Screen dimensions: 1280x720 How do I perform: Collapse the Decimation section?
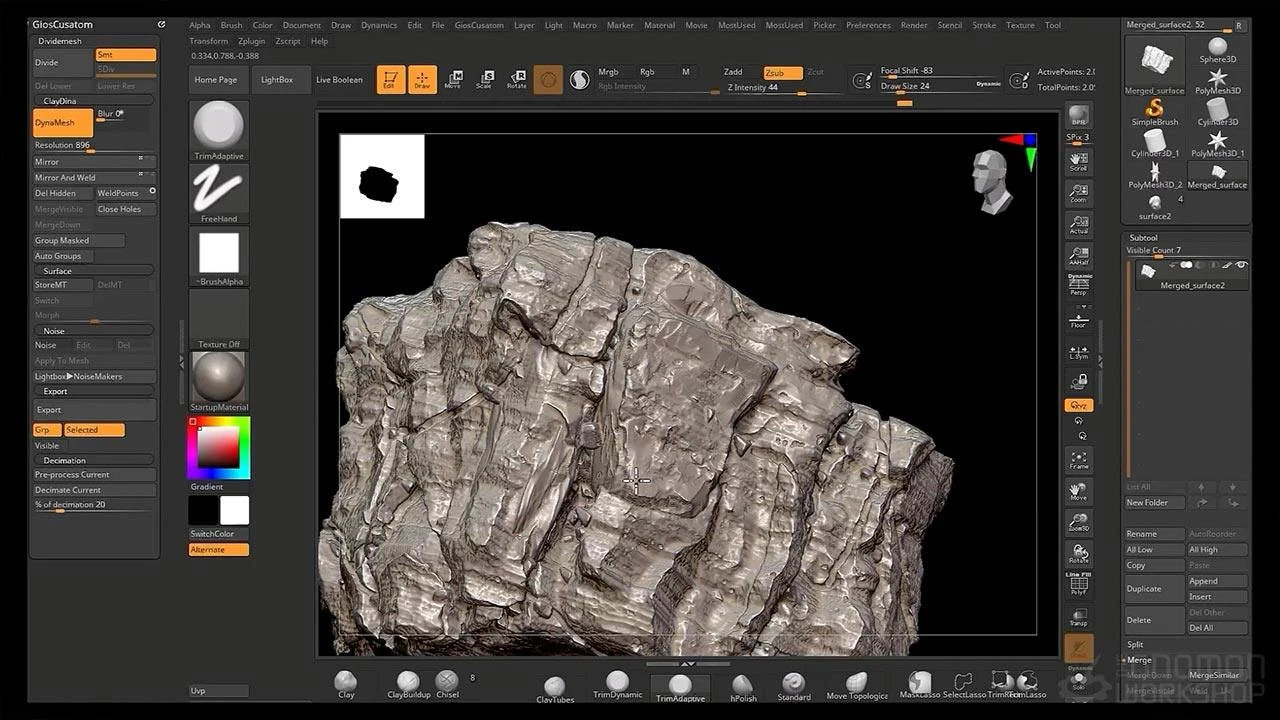64,460
